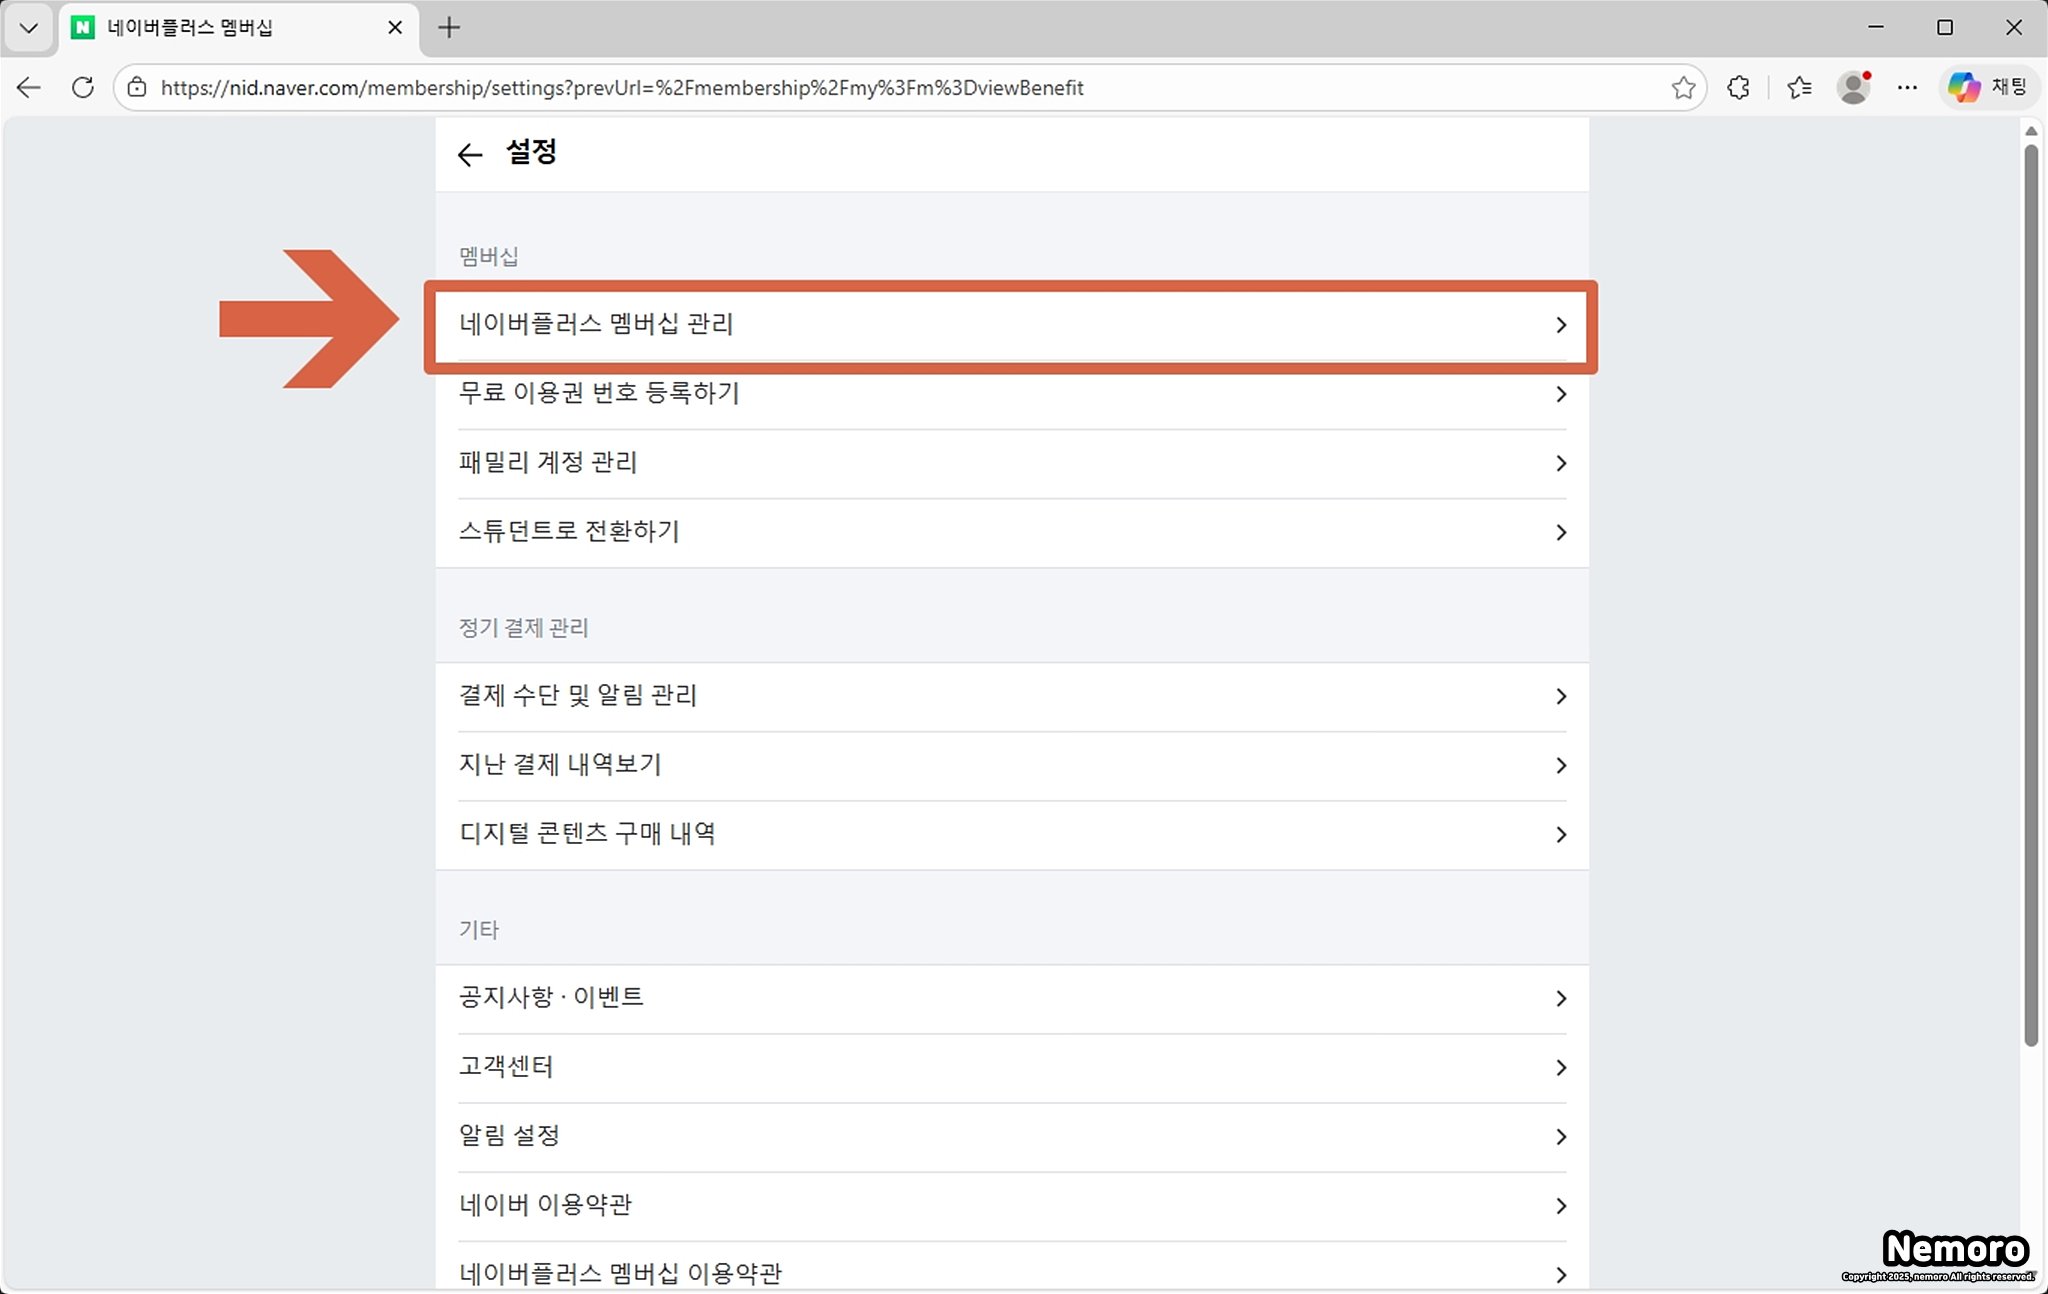
Task: Open a new browser tab
Action: pos(449,28)
